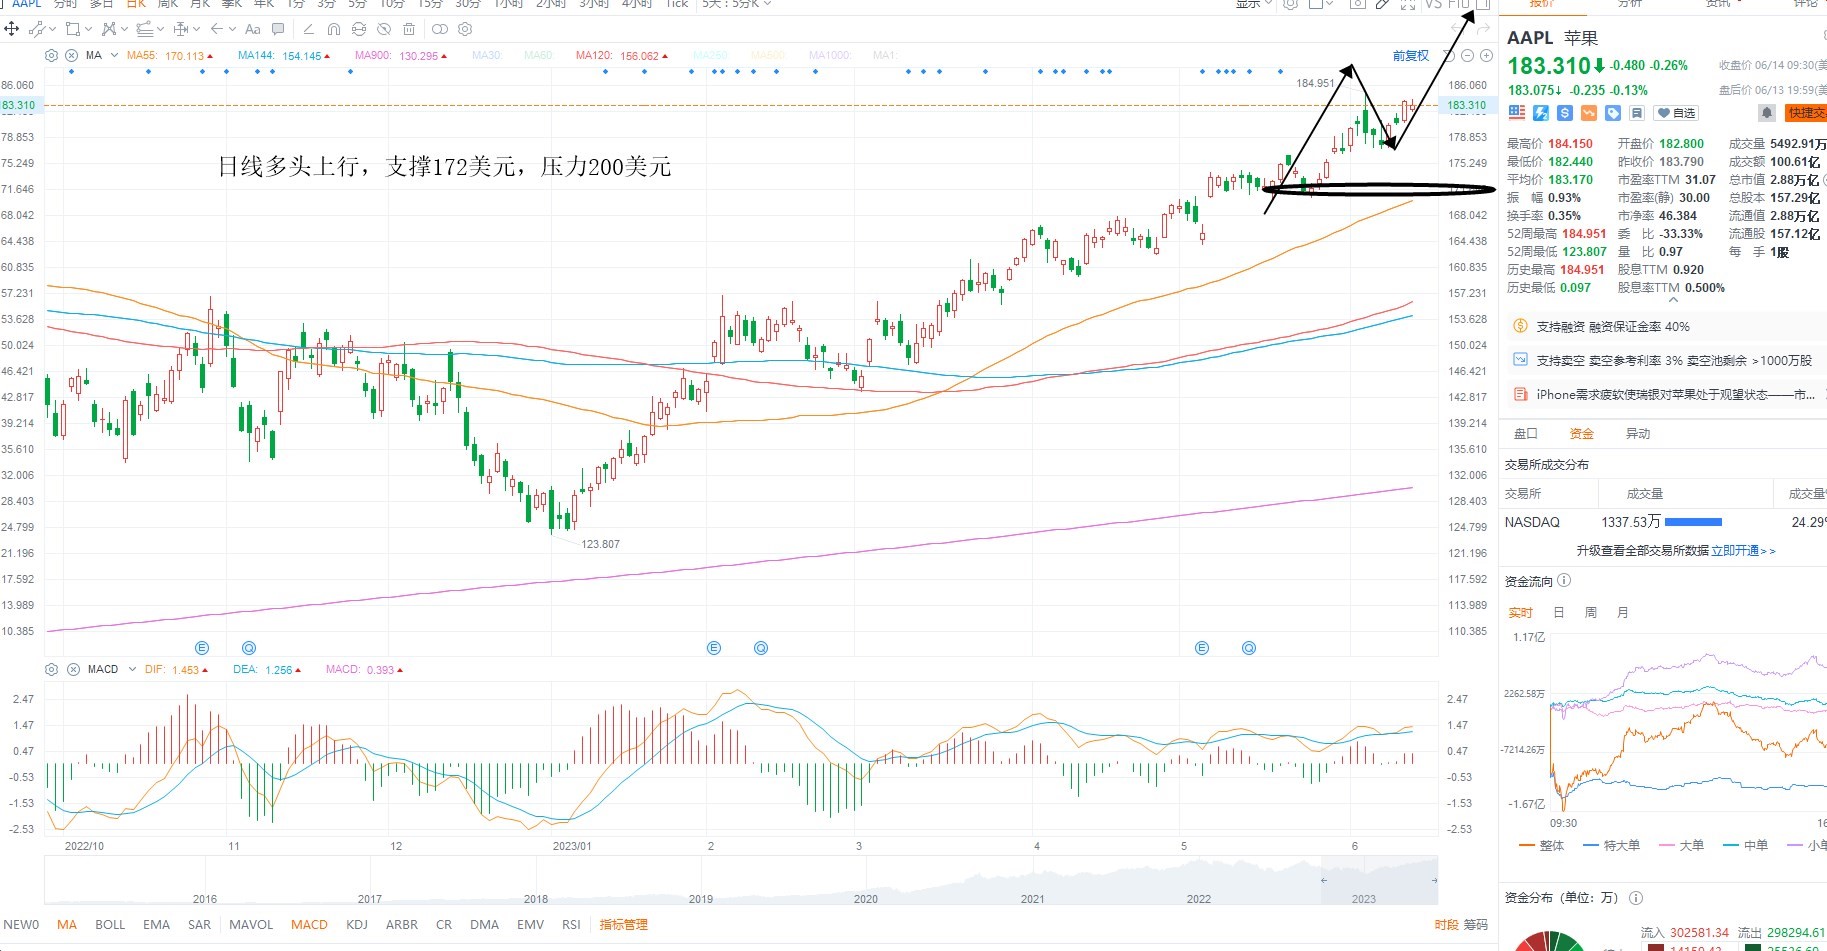Delete drawings using the trash icon

(409, 29)
